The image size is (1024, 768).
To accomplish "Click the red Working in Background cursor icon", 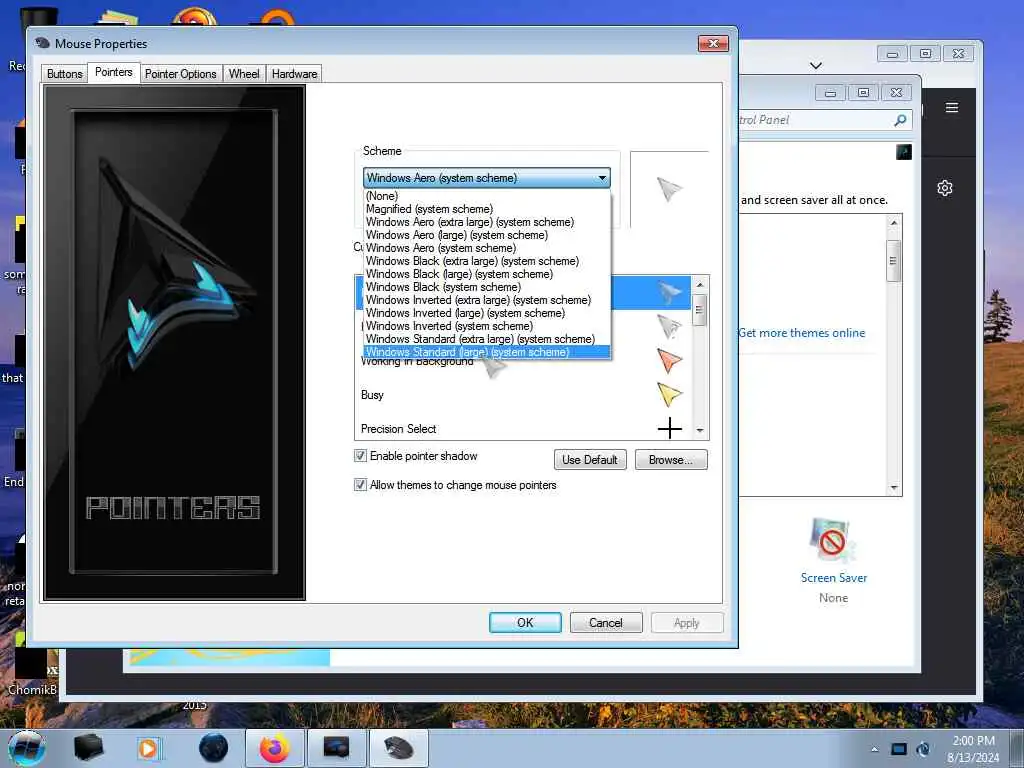I will (669, 360).
